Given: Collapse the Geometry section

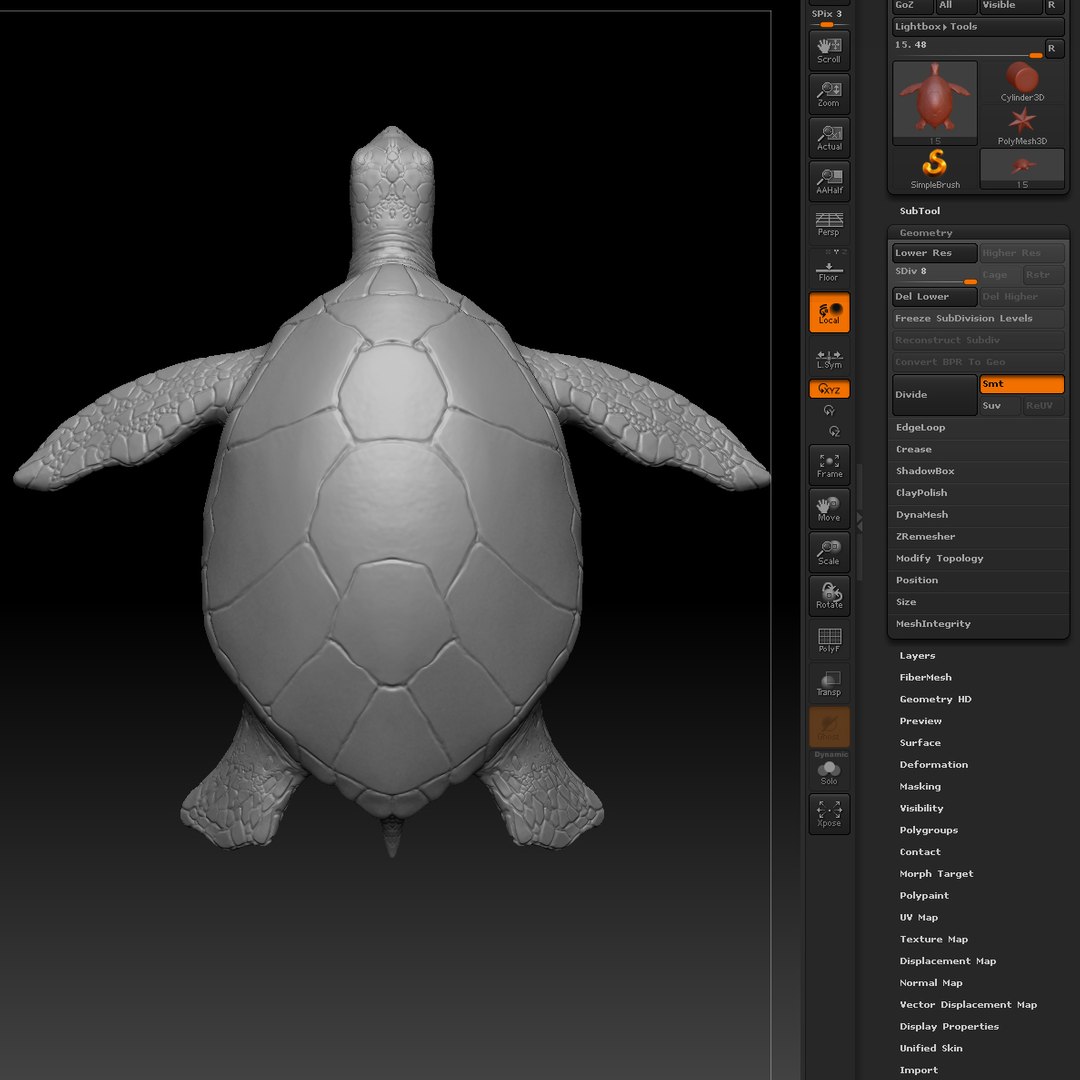Looking at the screenshot, I should (926, 233).
